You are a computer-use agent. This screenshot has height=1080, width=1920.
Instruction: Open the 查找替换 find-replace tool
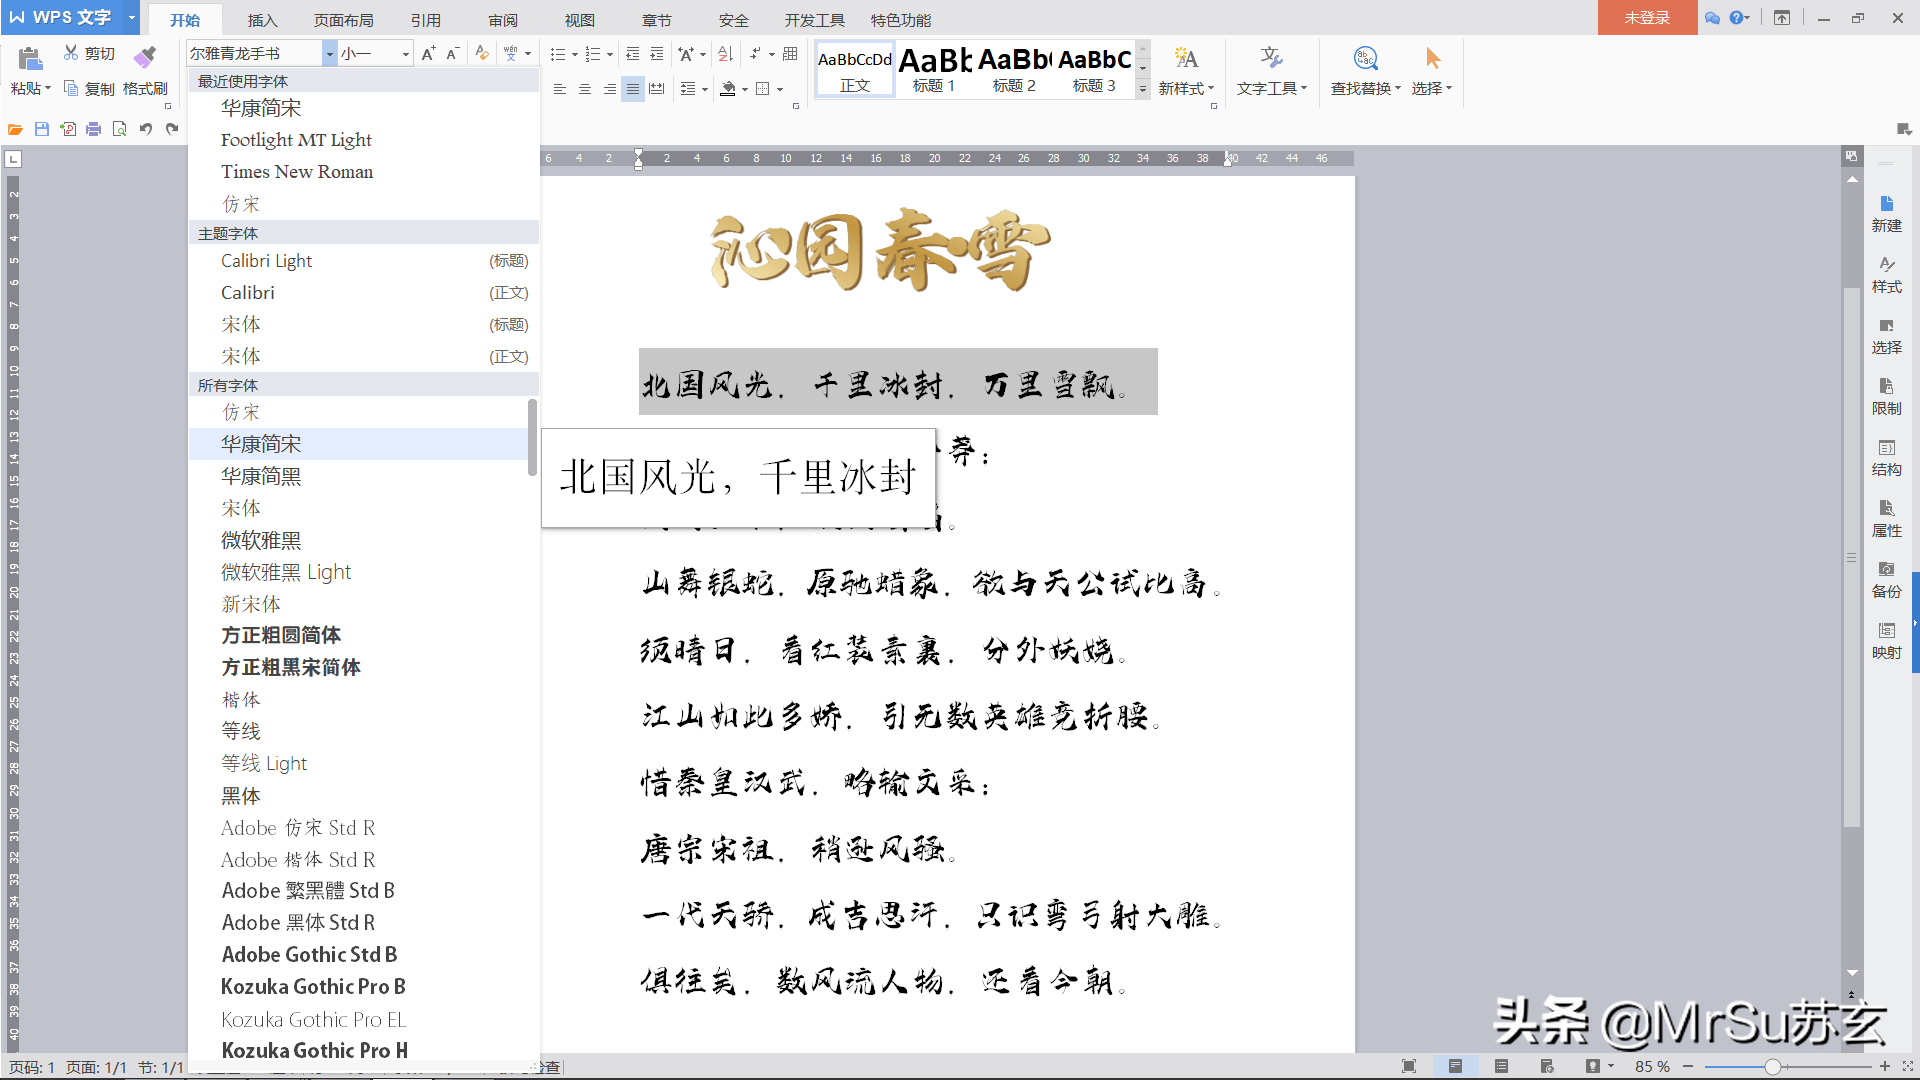1365,72
